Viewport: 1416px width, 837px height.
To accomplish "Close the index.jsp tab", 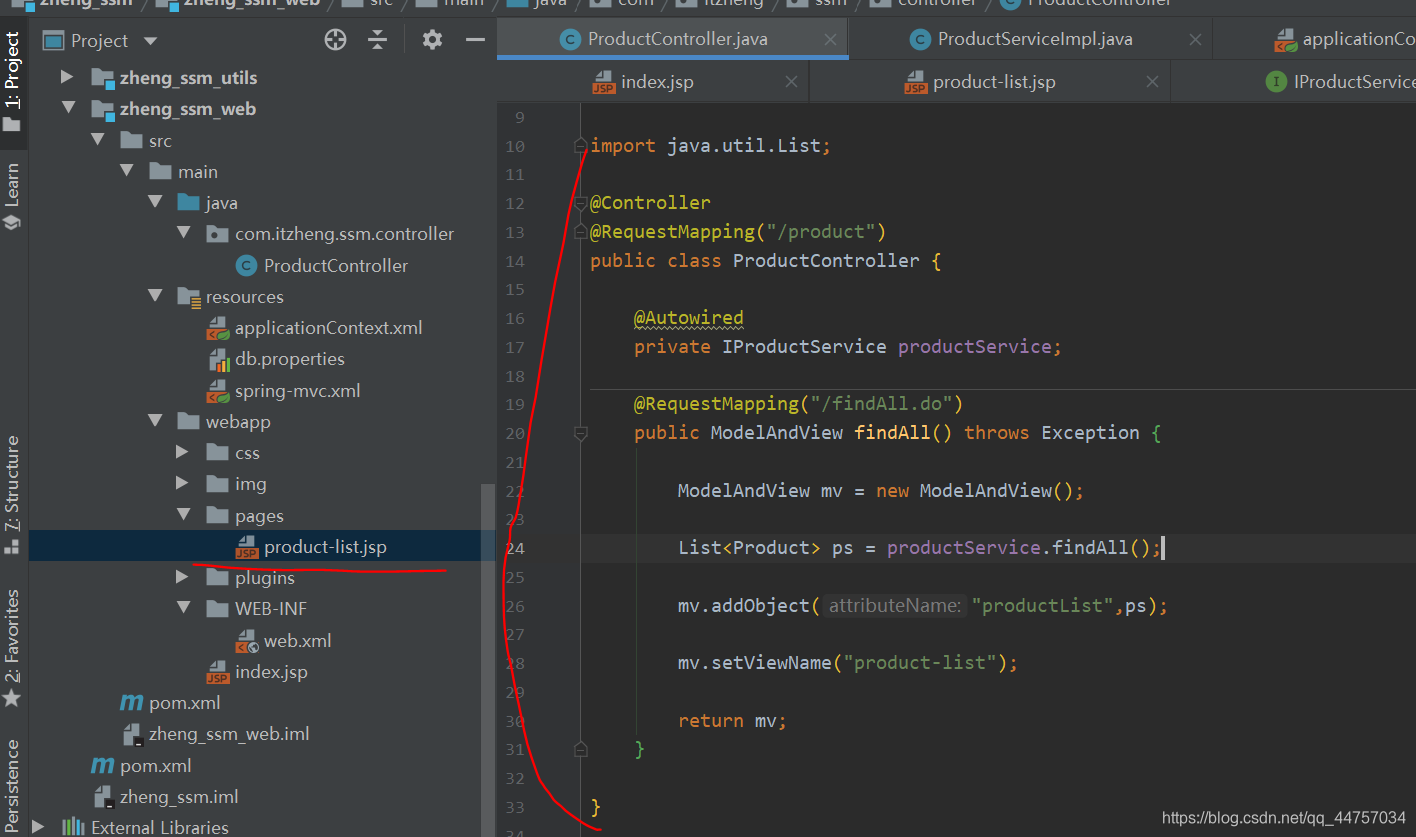I will pyautogui.click(x=791, y=82).
